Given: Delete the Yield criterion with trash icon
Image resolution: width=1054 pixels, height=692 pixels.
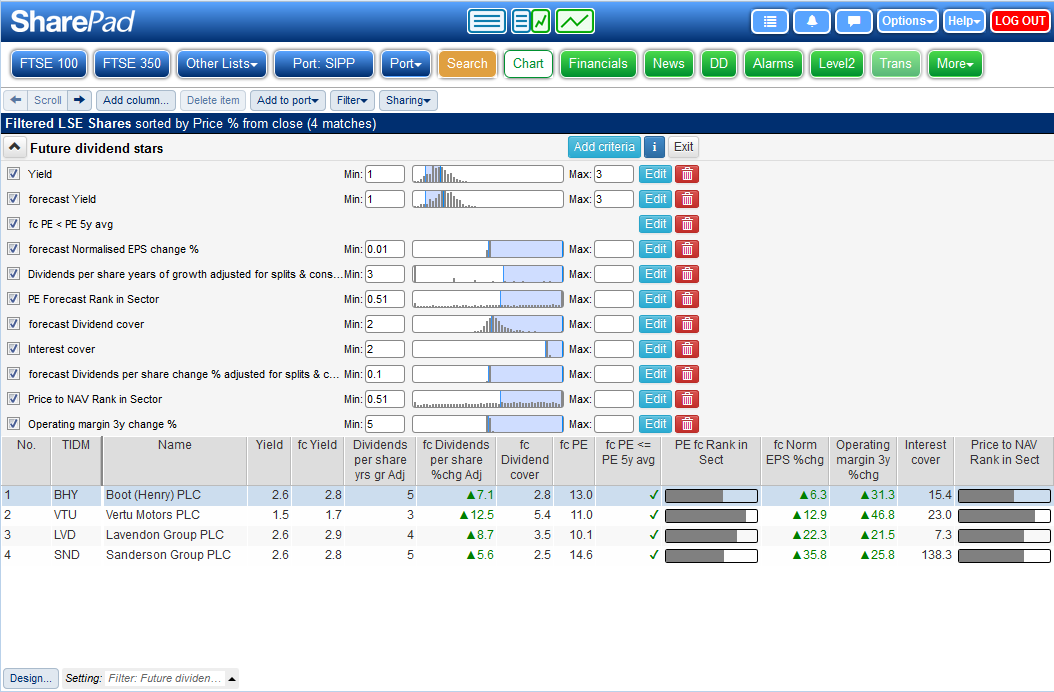Looking at the screenshot, I should pyautogui.click(x=686, y=174).
